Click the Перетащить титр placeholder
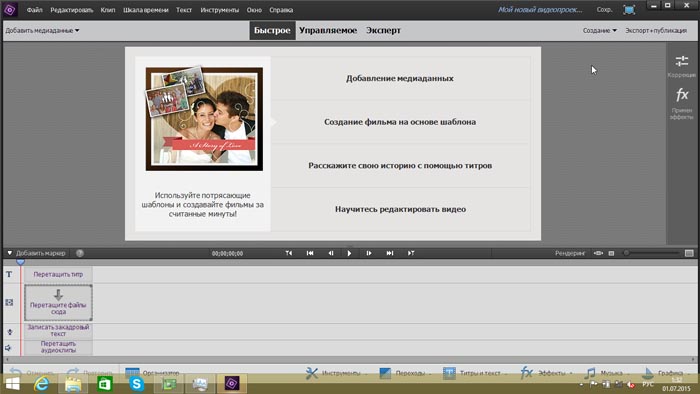Screen dimensions: 700x394 coord(58,274)
